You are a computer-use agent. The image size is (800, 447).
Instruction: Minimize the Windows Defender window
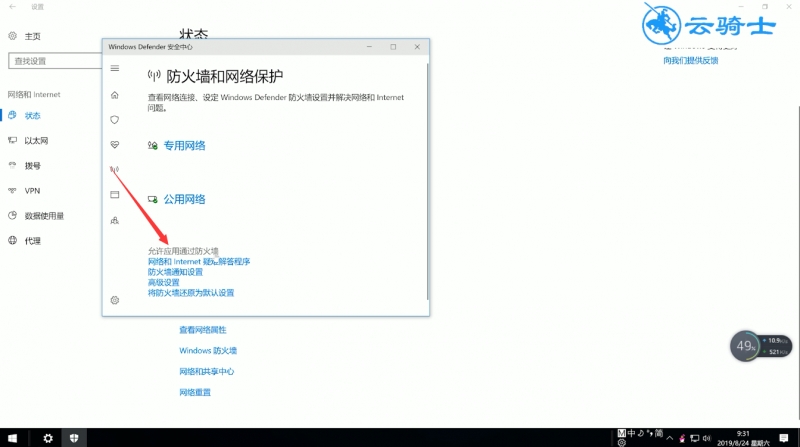(369, 47)
